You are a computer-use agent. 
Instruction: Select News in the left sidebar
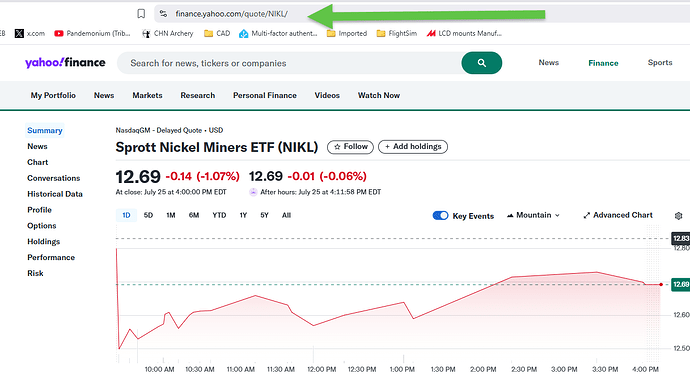37,146
